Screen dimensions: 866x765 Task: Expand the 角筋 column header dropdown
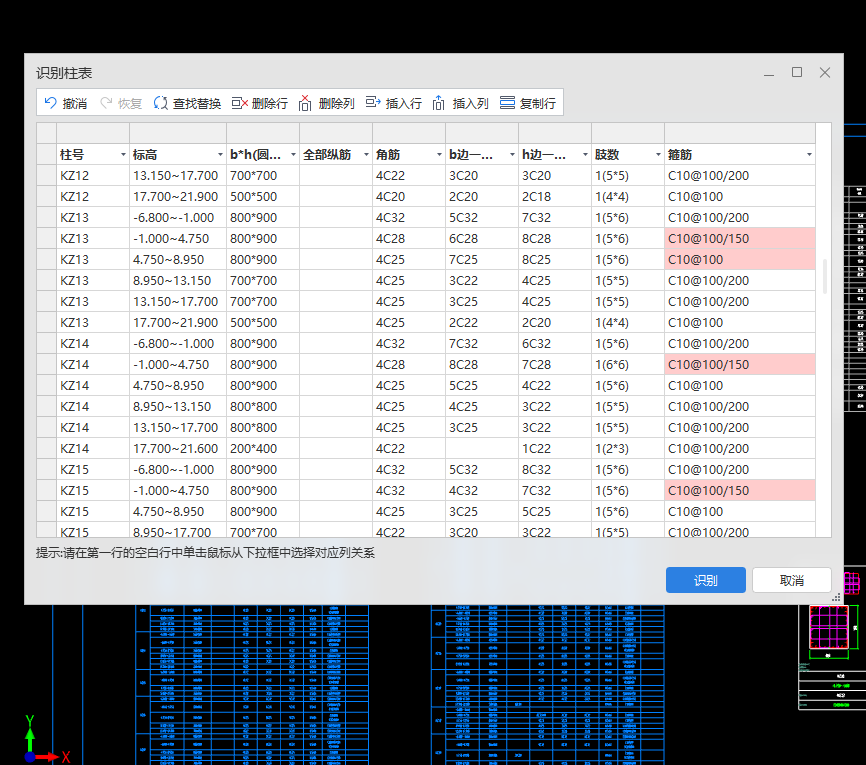[x=438, y=155]
